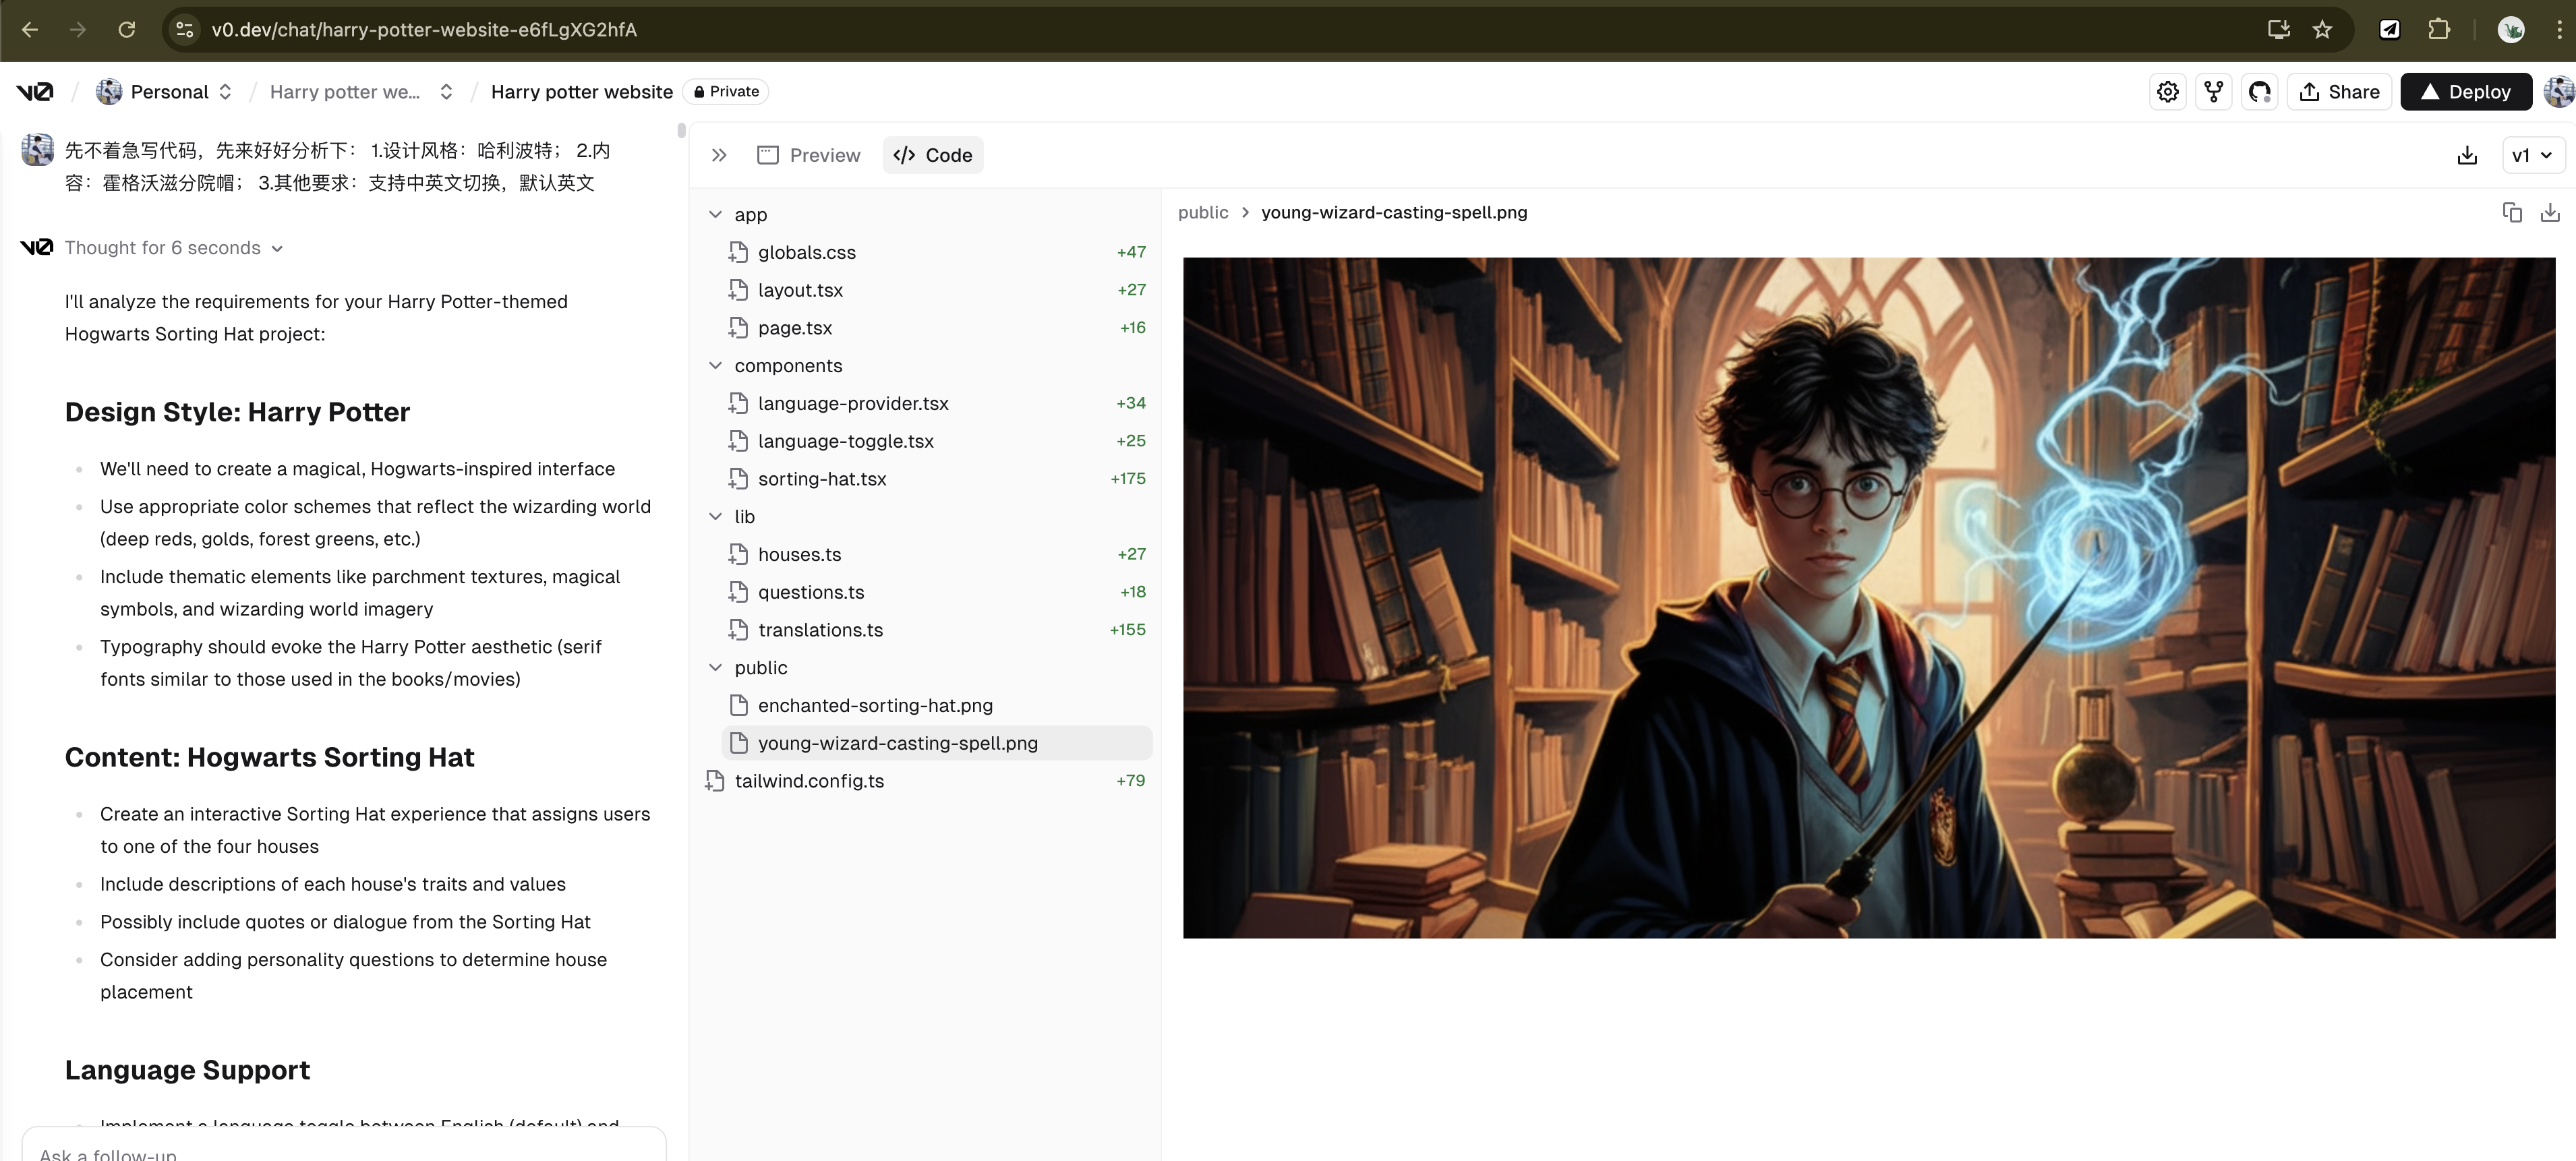This screenshot has height=1161, width=2576.
Task: Switch to the Preview tab
Action: tap(809, 155)
